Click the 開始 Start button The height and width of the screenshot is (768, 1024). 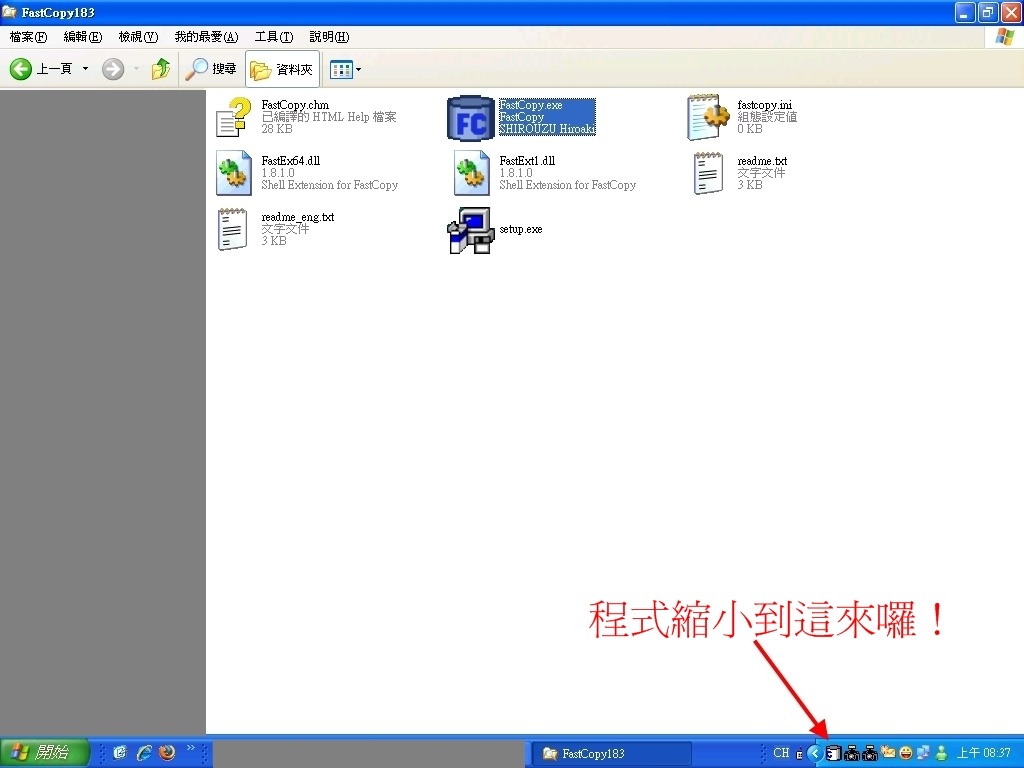point(43,753)
